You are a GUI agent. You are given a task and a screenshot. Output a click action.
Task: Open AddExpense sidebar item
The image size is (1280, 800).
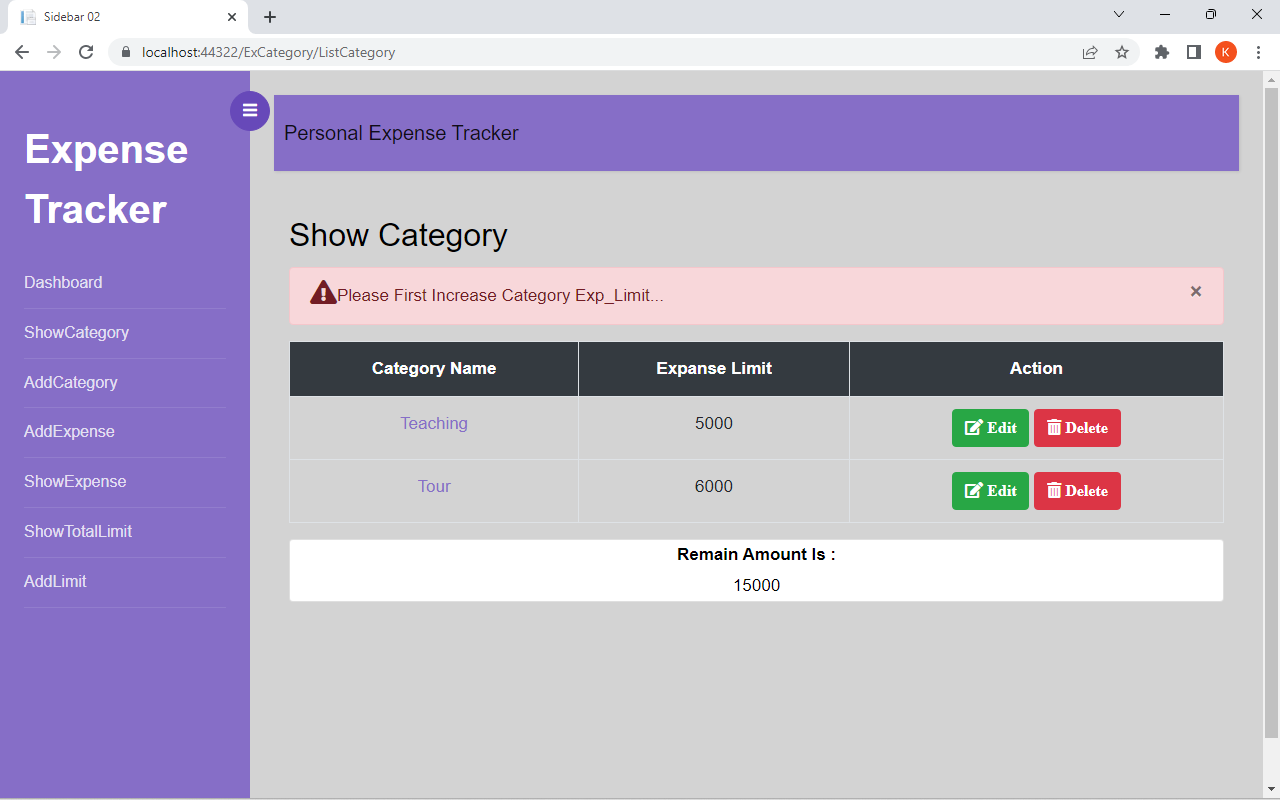69,431
